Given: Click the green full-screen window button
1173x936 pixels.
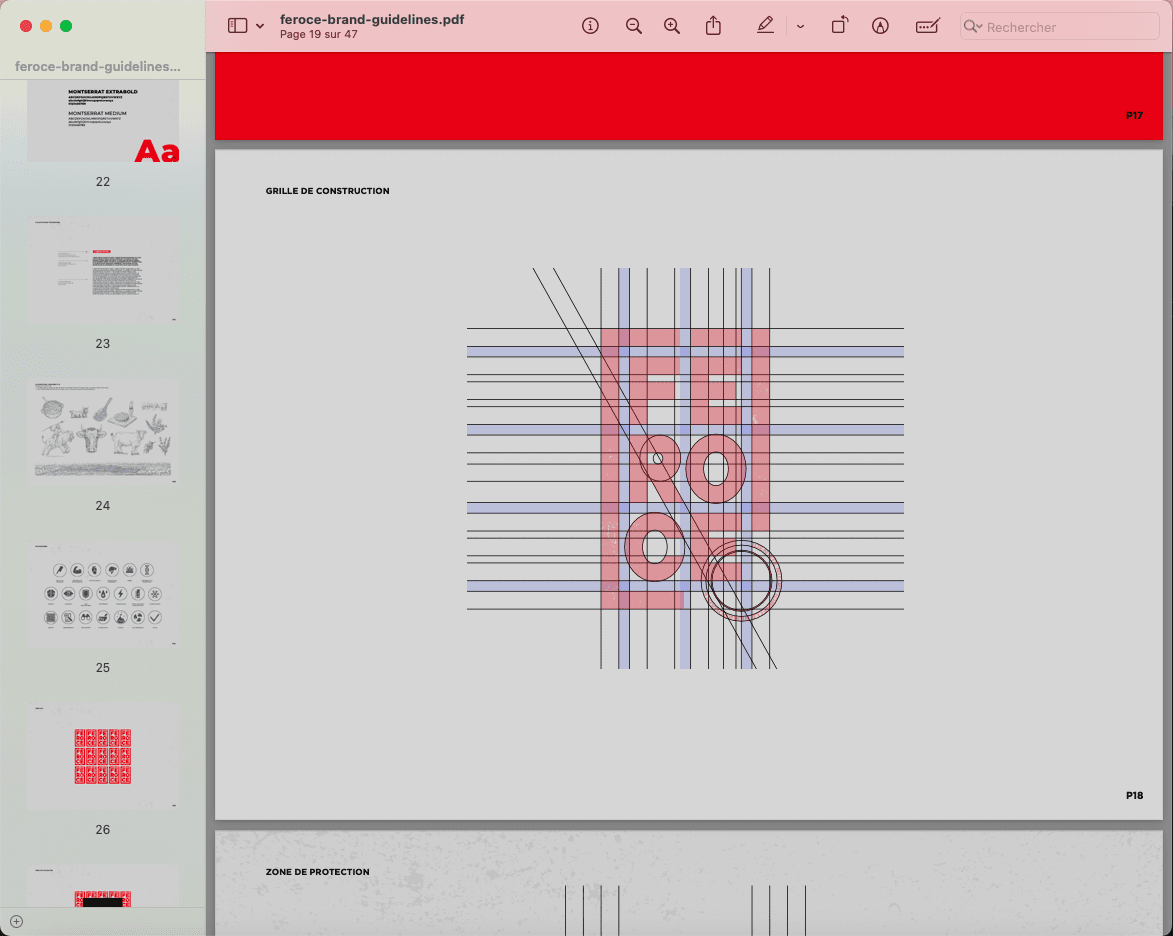Looking at the screenshot, I should tap(66, 26).
